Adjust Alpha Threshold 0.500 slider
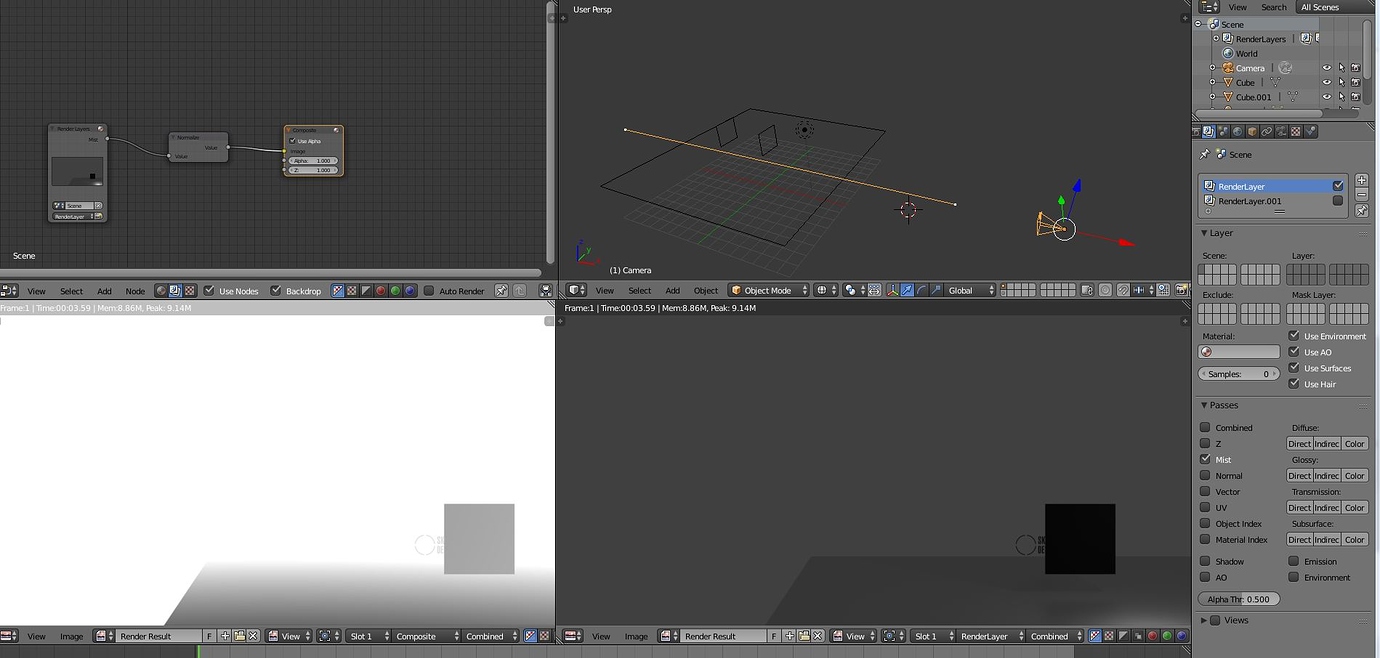Screen dimensions: 1380x658 tap(1239, 599)
